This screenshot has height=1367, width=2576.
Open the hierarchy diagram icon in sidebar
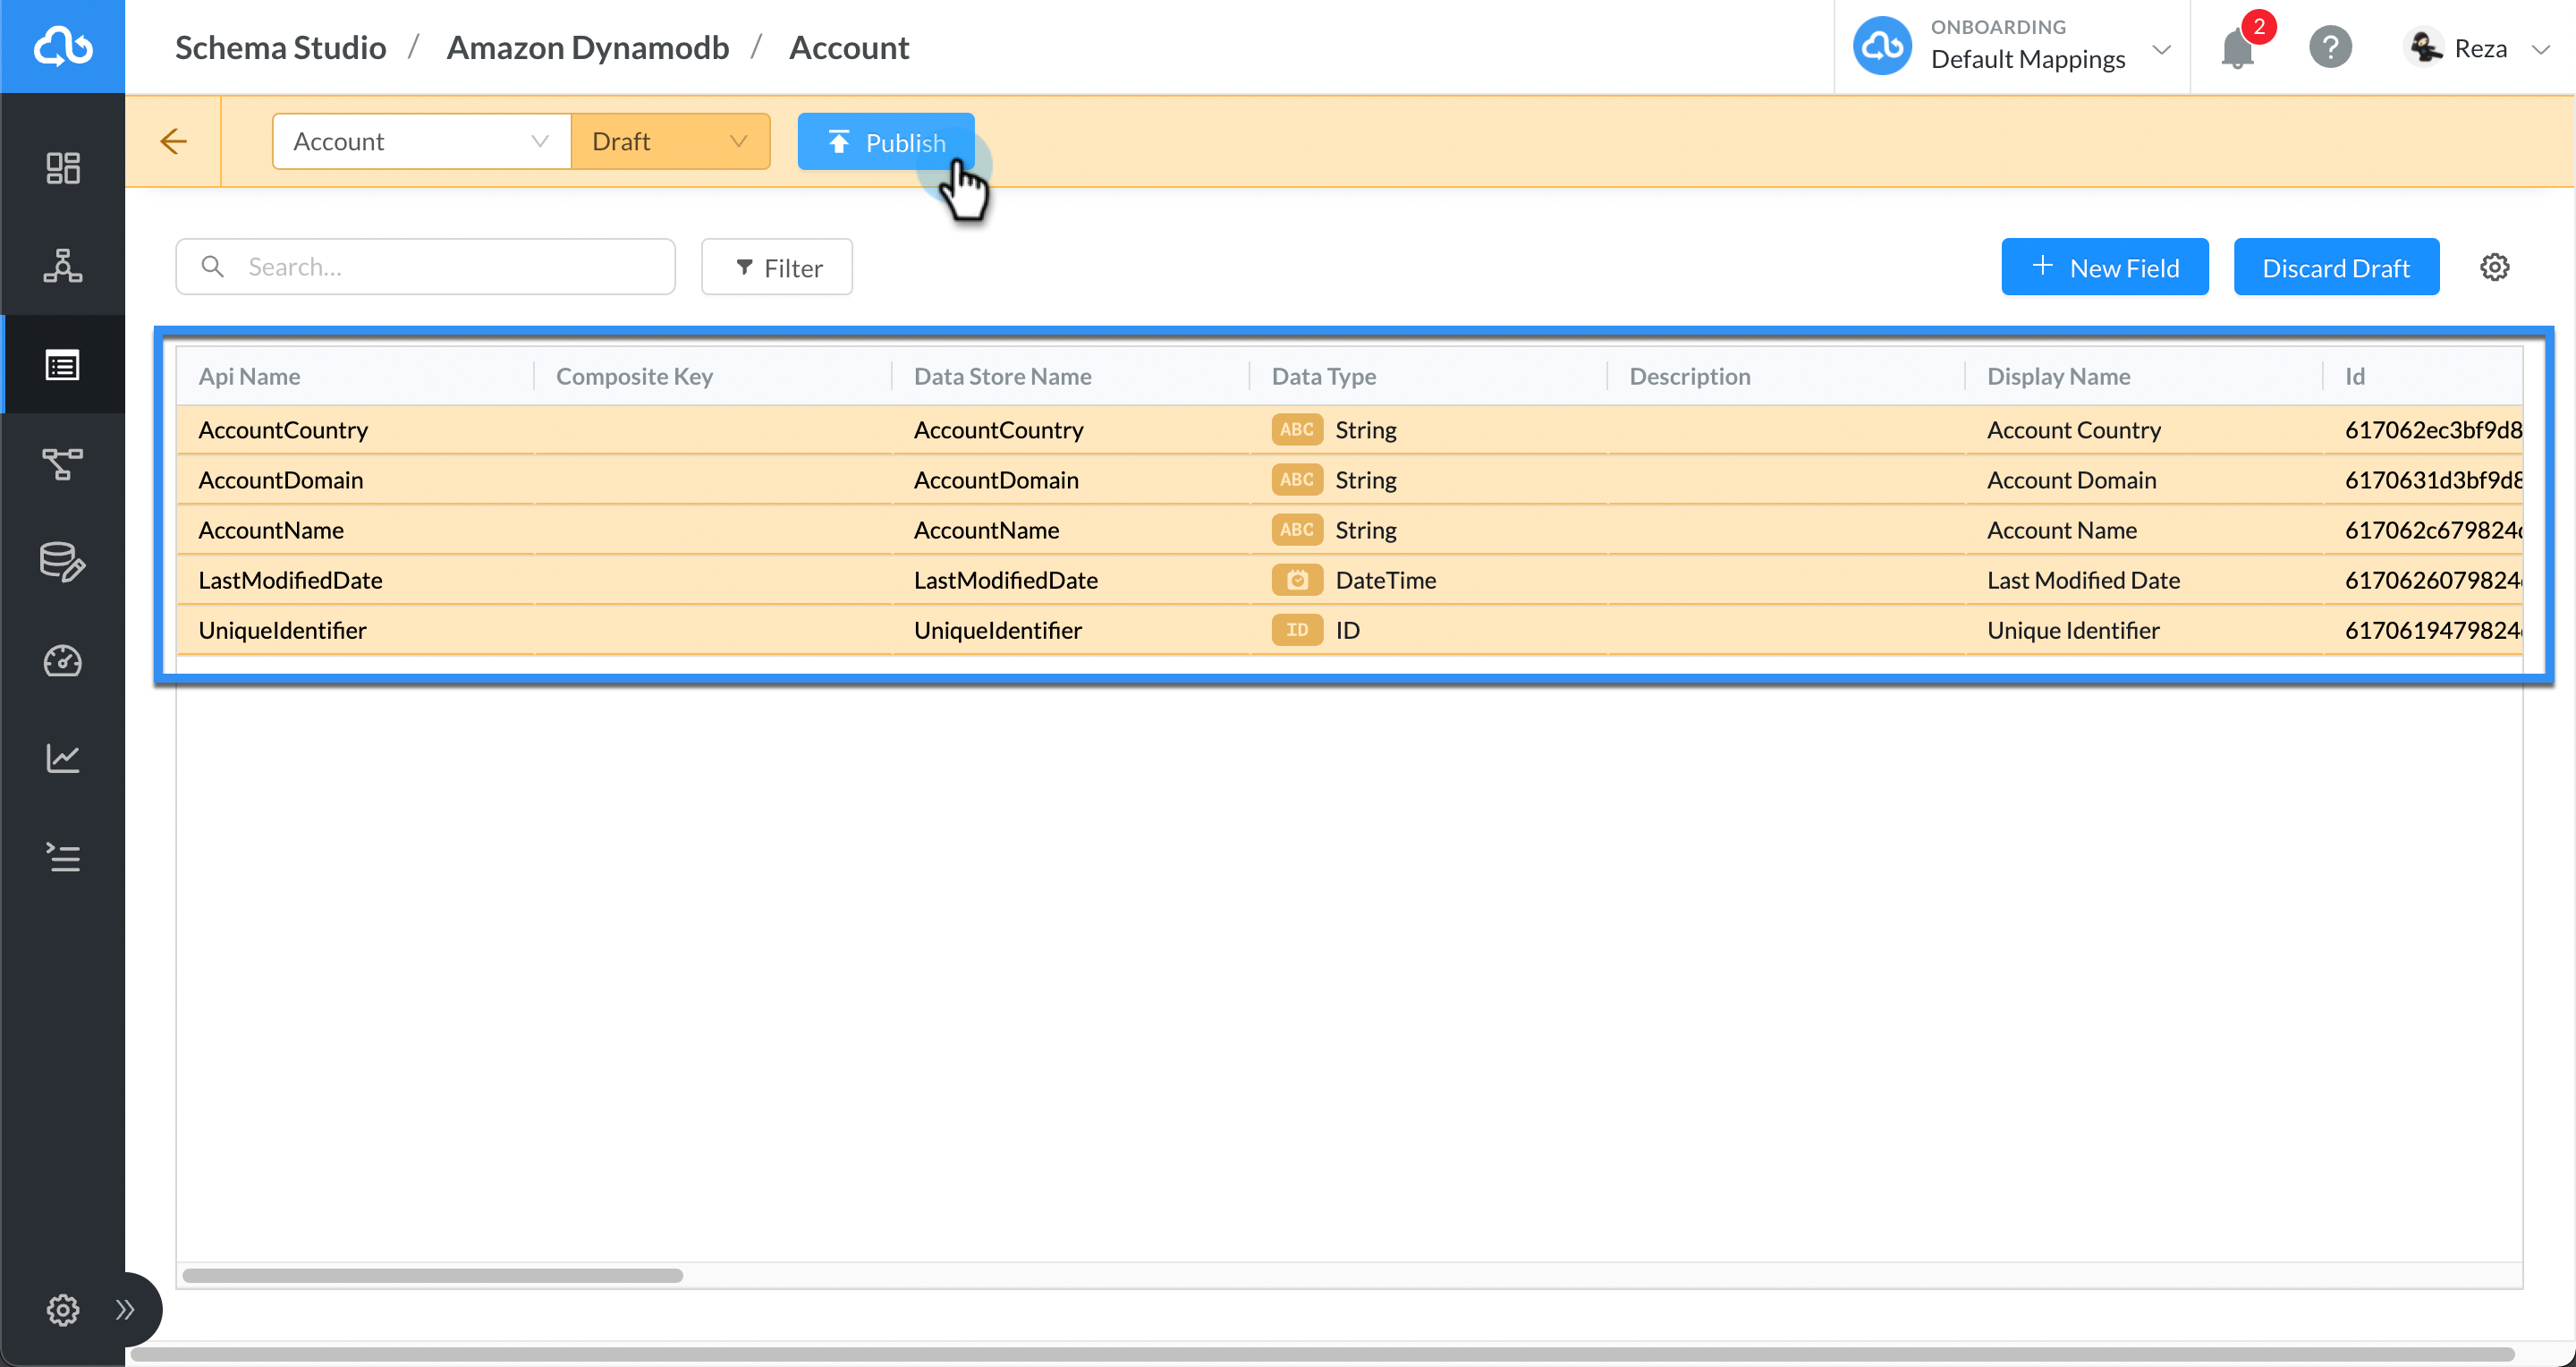point(62,266)
